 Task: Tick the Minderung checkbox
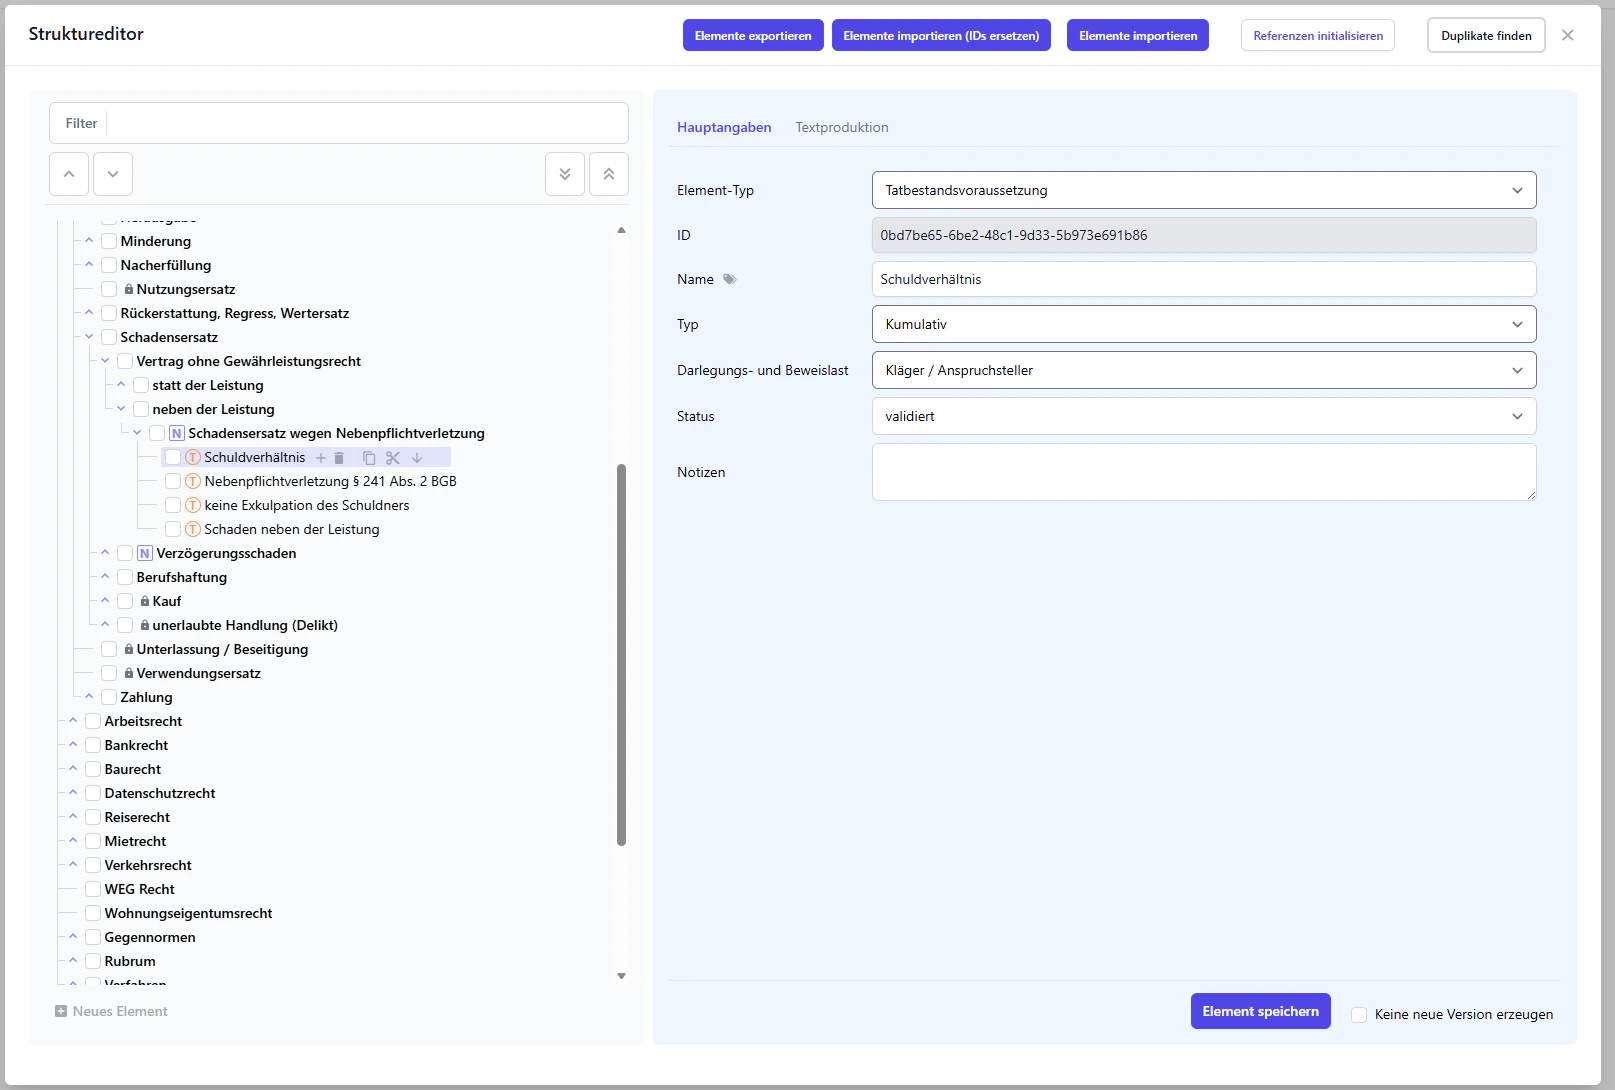pyautogui.click(x=109, y=241)
